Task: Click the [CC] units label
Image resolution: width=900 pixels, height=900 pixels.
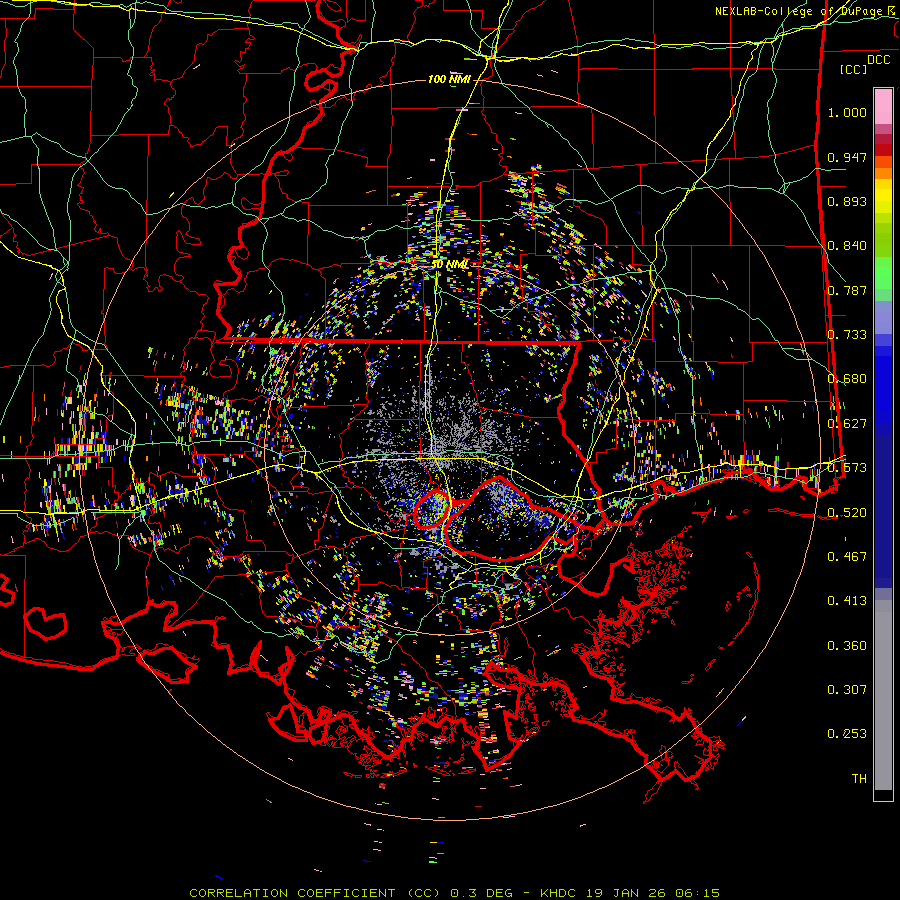Action: 853,69
